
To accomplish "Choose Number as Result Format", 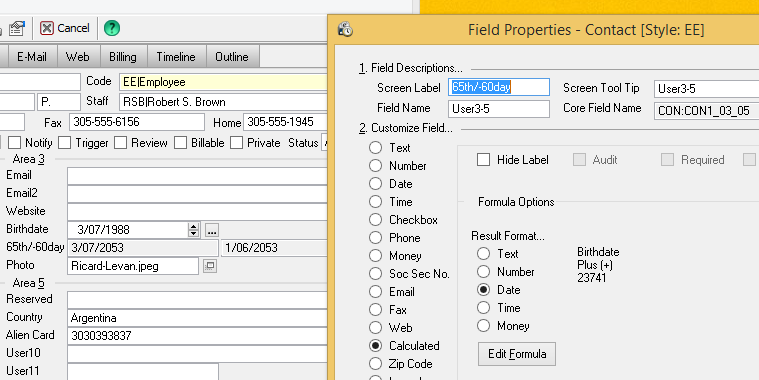I will pos(484,272).
